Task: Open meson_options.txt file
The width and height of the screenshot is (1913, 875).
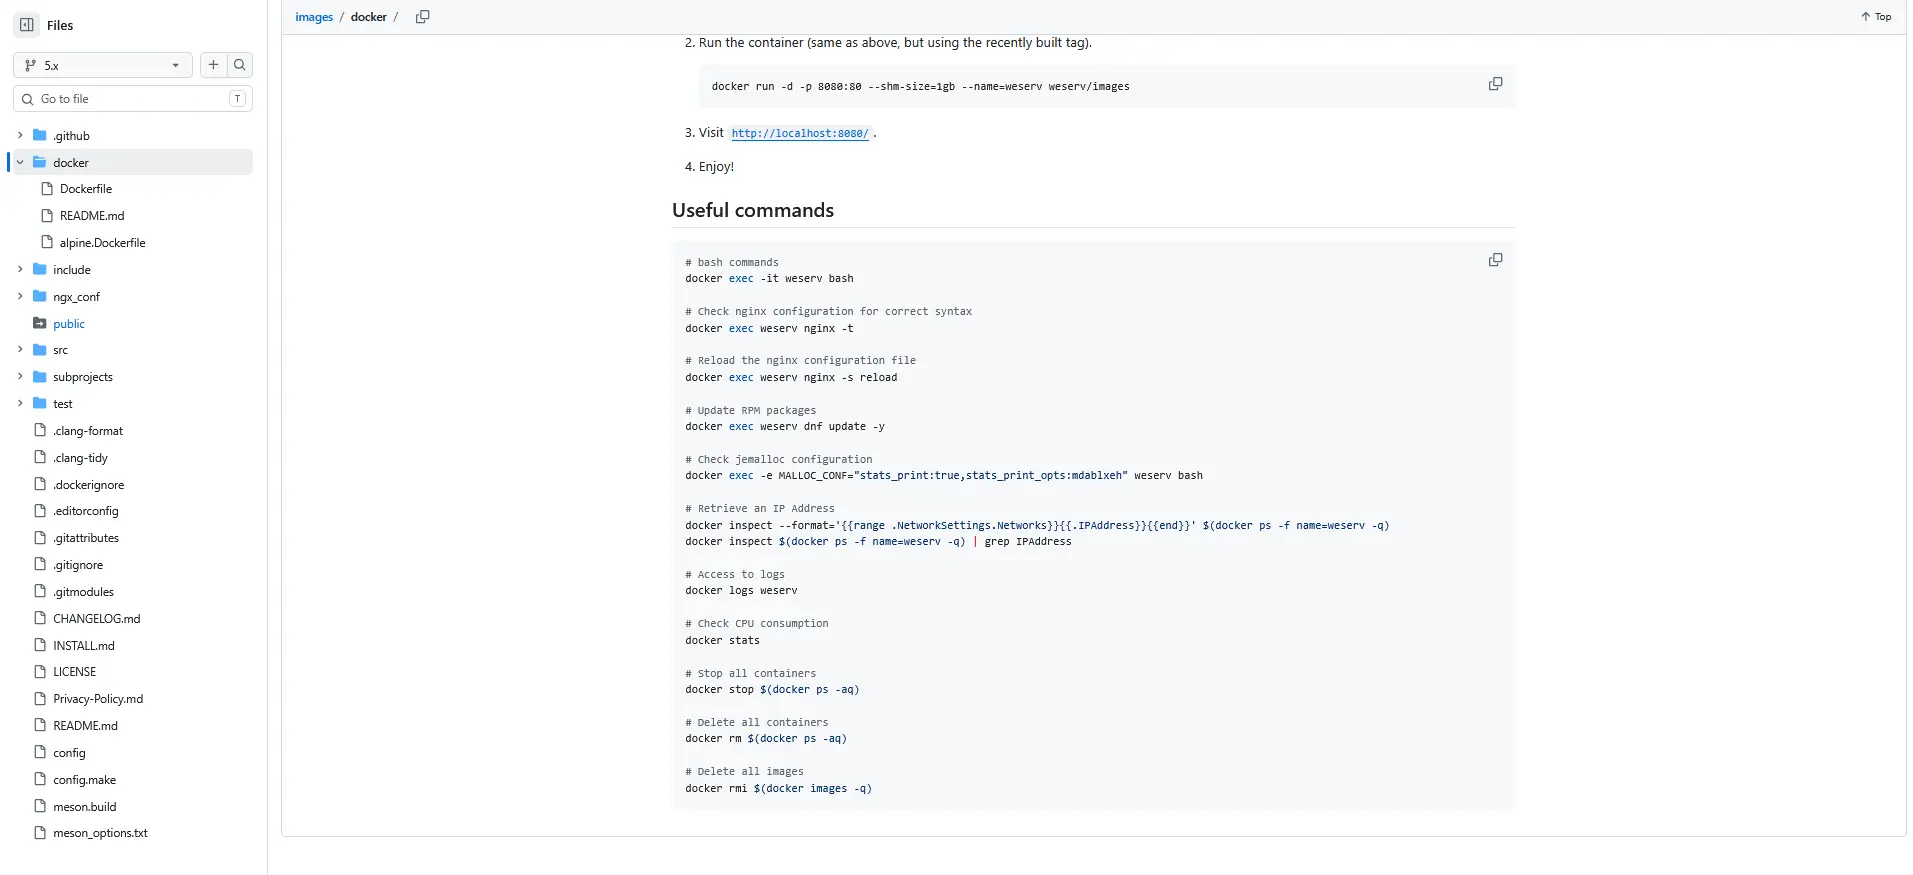Action: point(100,833)
